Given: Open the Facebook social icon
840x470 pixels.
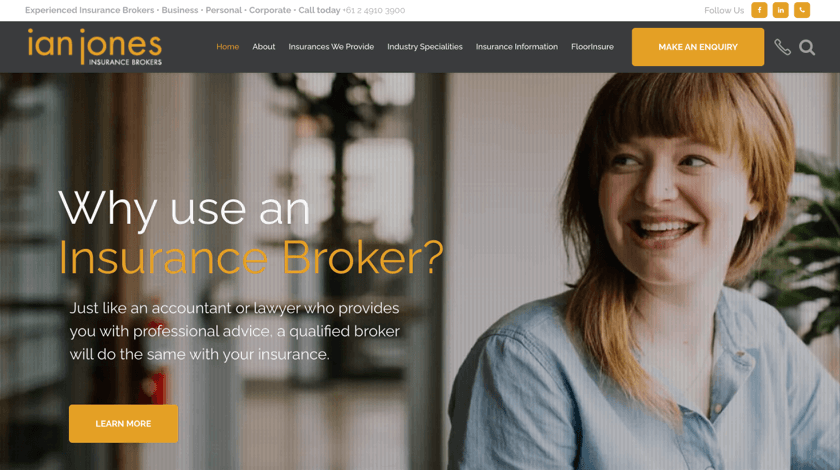Looking at the screenshot, I should point(759,10).
